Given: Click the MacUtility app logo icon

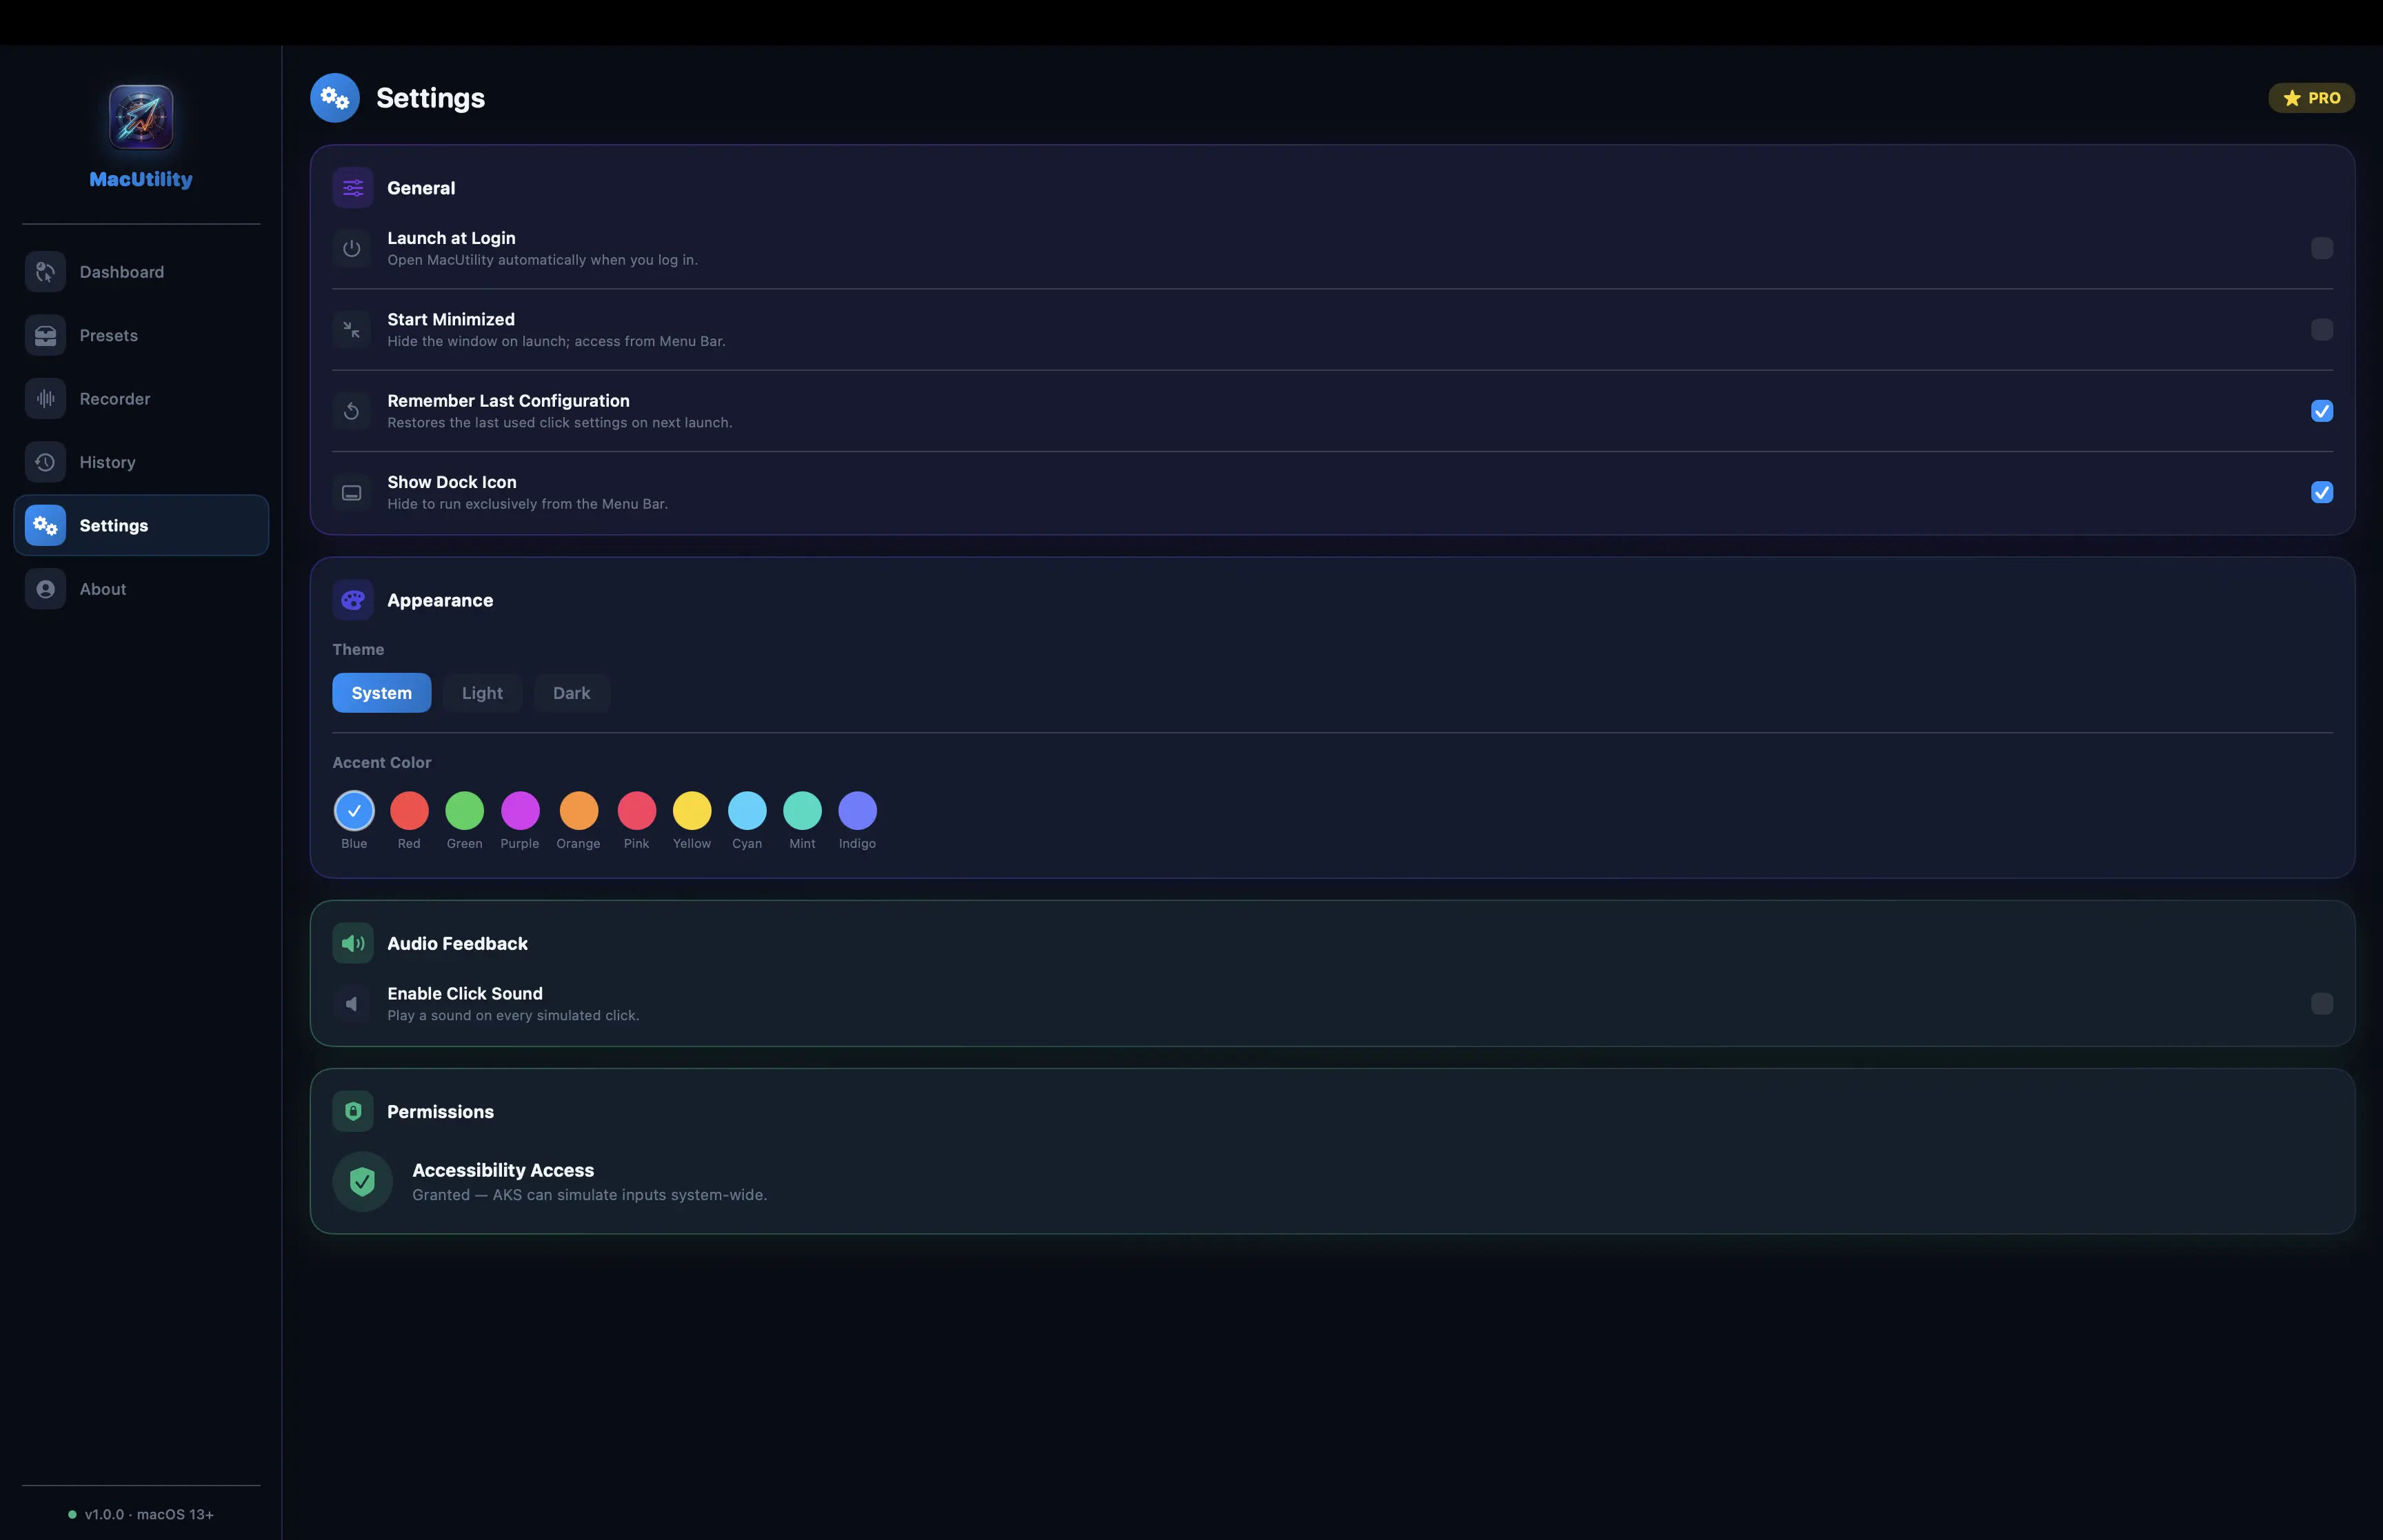Looking at the screenshot, I should point(141,117).
